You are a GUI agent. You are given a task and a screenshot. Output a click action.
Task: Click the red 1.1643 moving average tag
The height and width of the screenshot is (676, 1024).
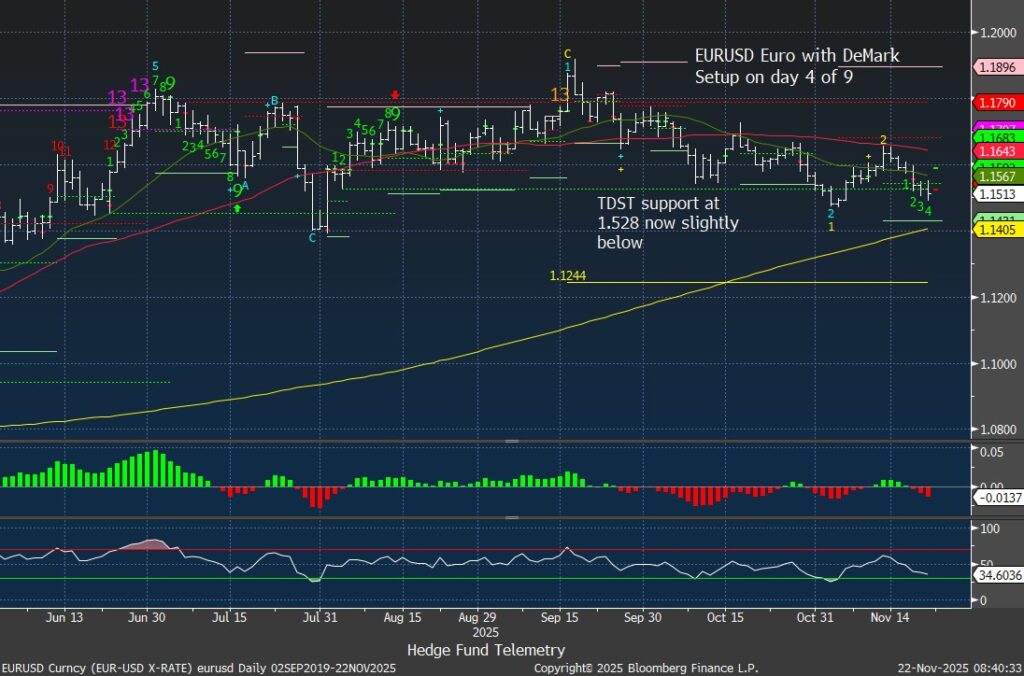pos(995,150)
